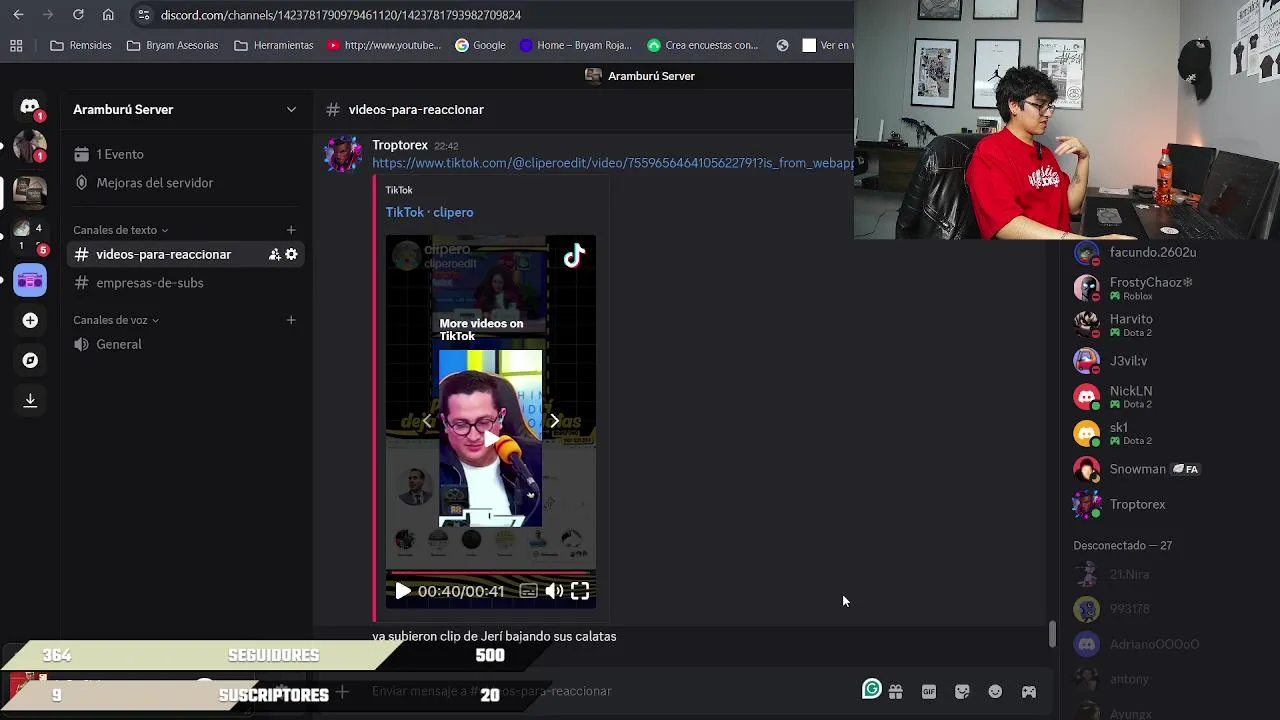Viewport: 1280px width, 720px height.
Task: Click the video progress bar
Action: (x=490, y=573)
